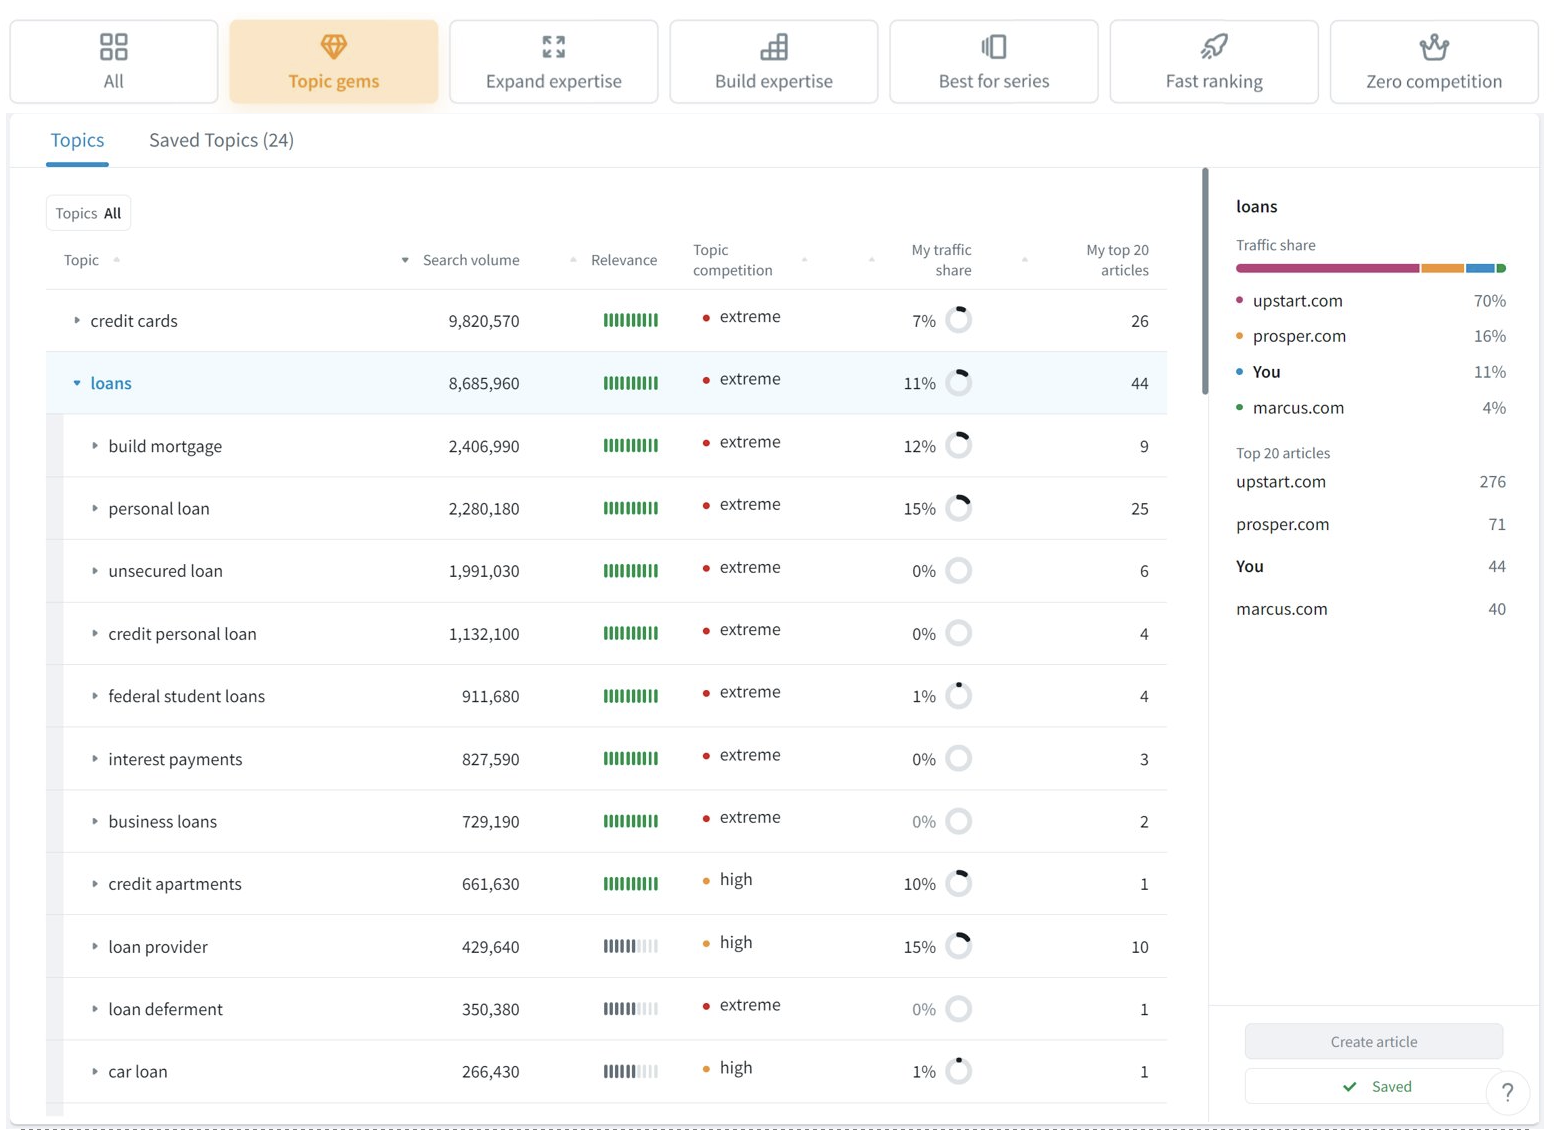Expand the credit cards topic row
Image resolution: width=1564 pixels, height=1144 pixels.
[77, 321]
